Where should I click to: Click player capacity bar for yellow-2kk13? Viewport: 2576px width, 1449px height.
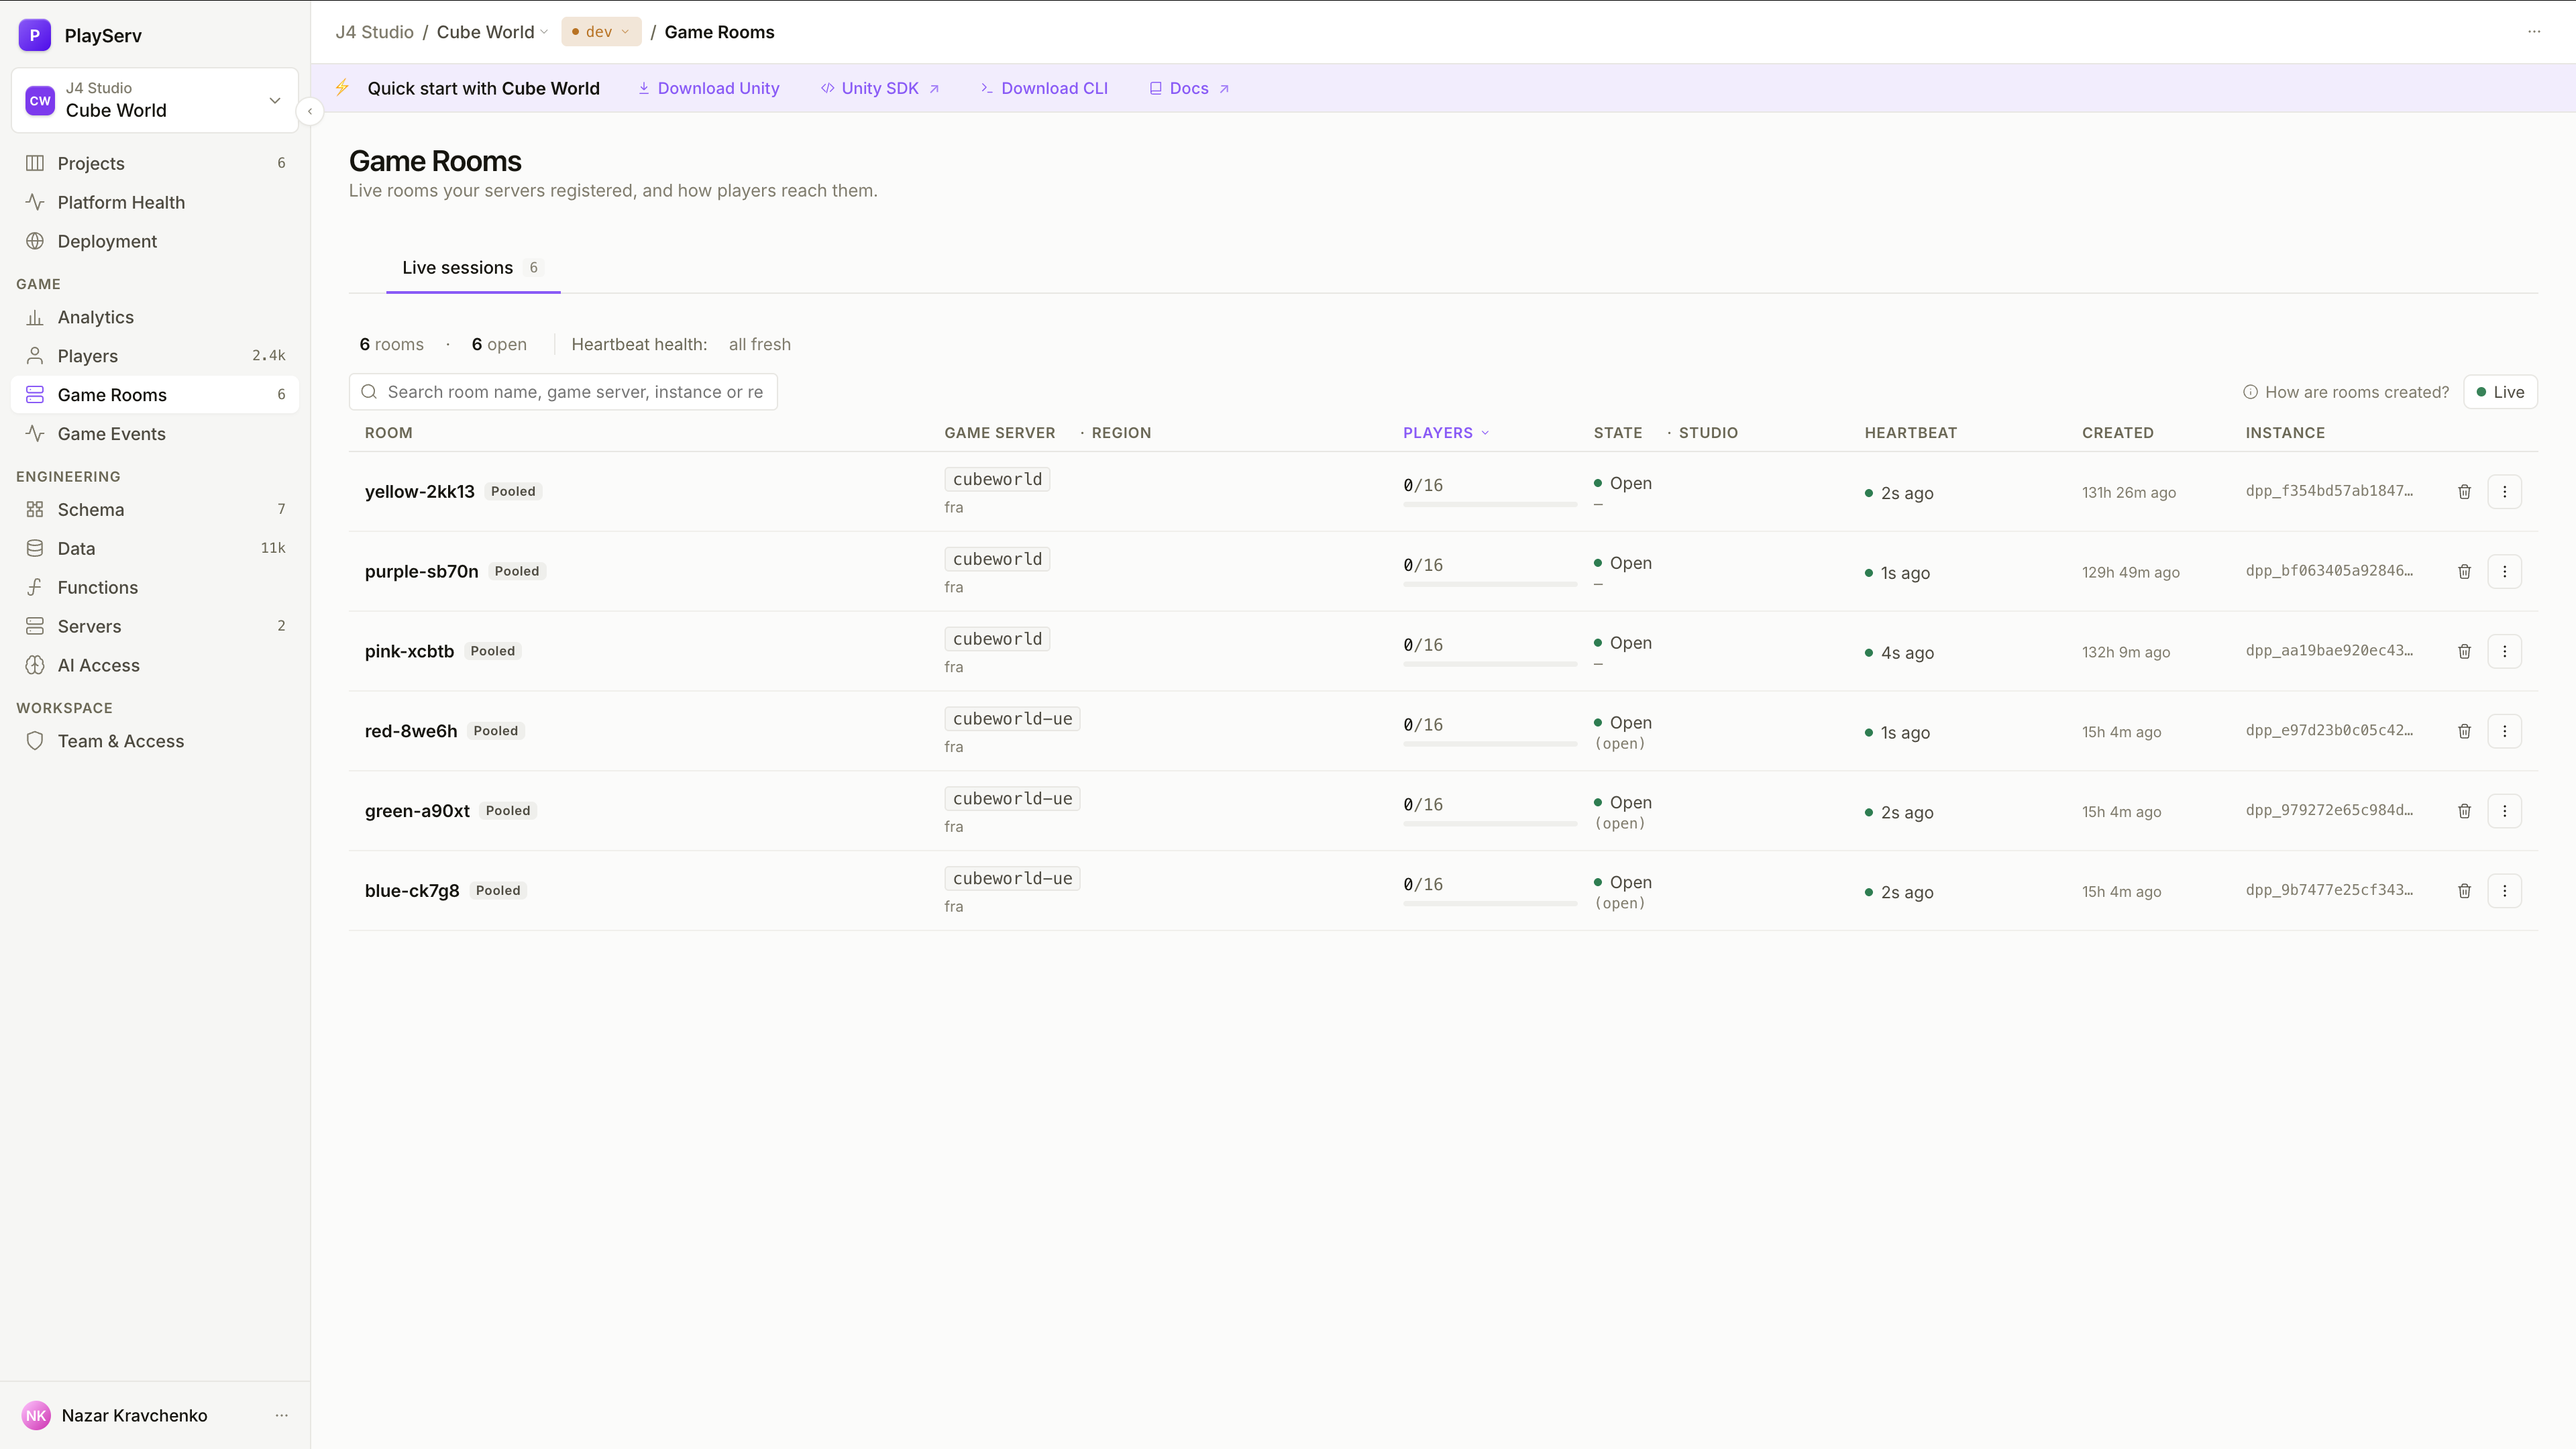[x=1490, y=505]
